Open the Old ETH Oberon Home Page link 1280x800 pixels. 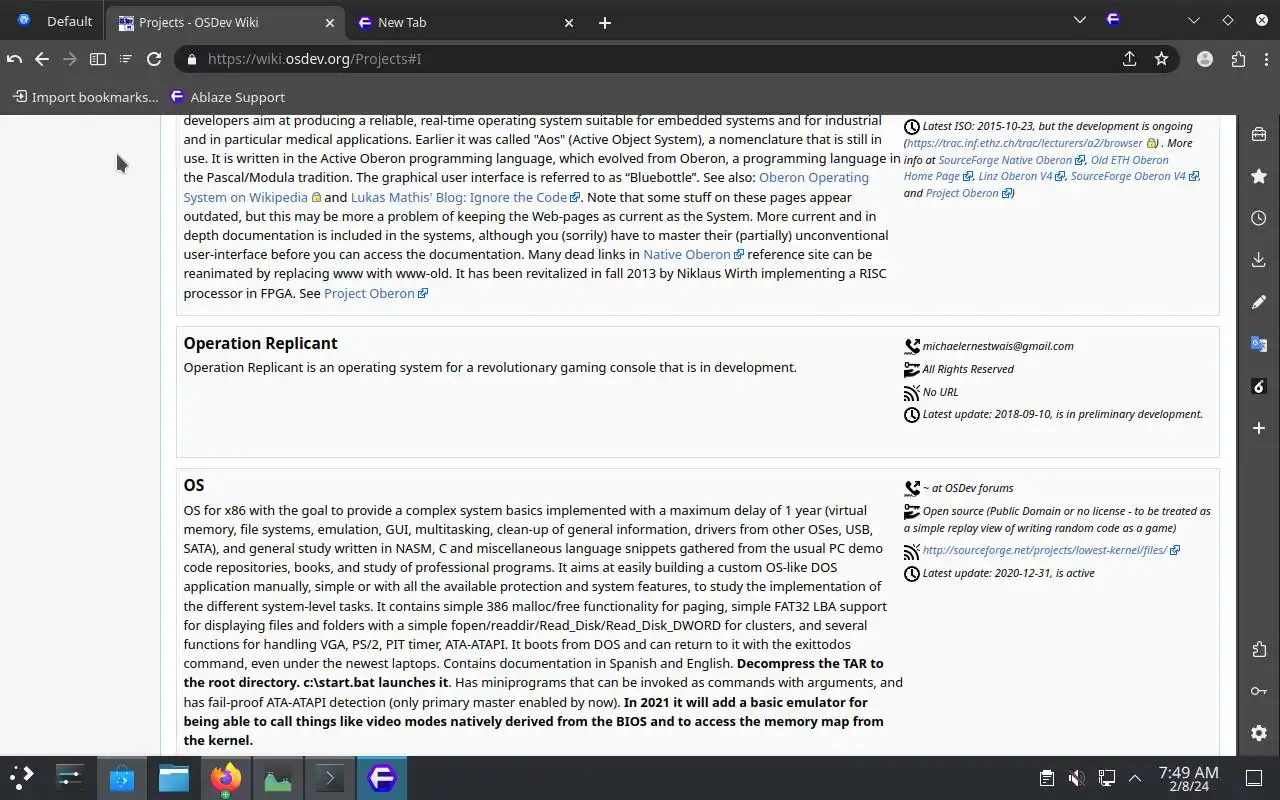click(x=1036, y=168)
